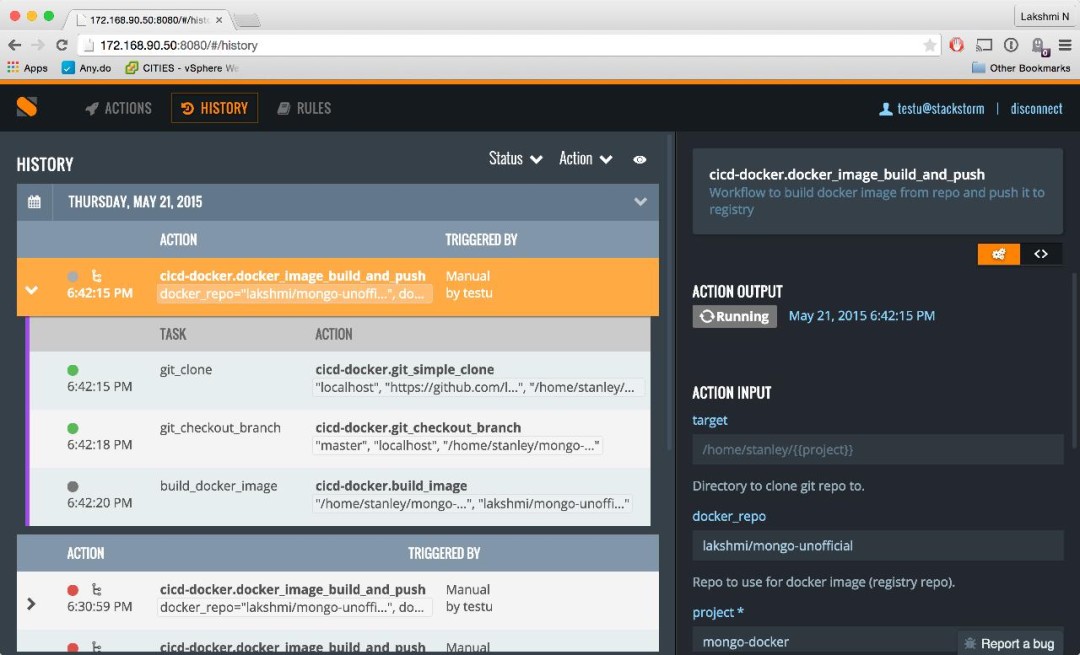Image resolution: width=1080 pixels, height=655 pixels.
Task: Switch to the gears details view button
Action: [999, 254]
